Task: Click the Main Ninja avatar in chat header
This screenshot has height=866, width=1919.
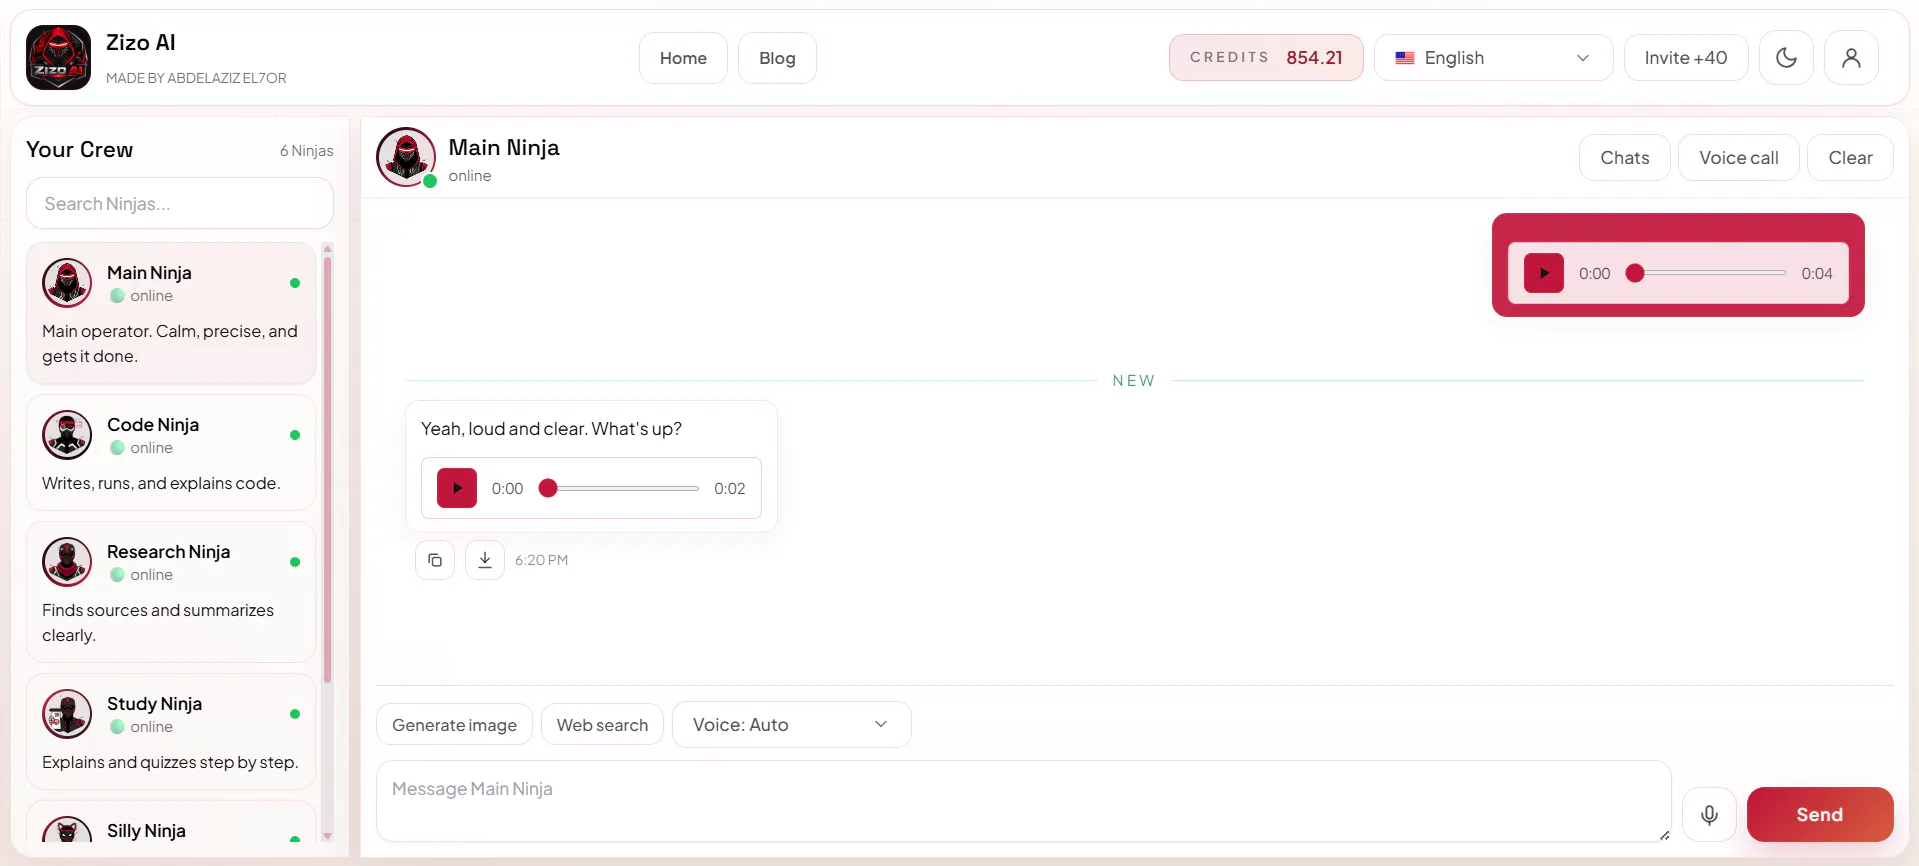Action: tap(406, 157)
